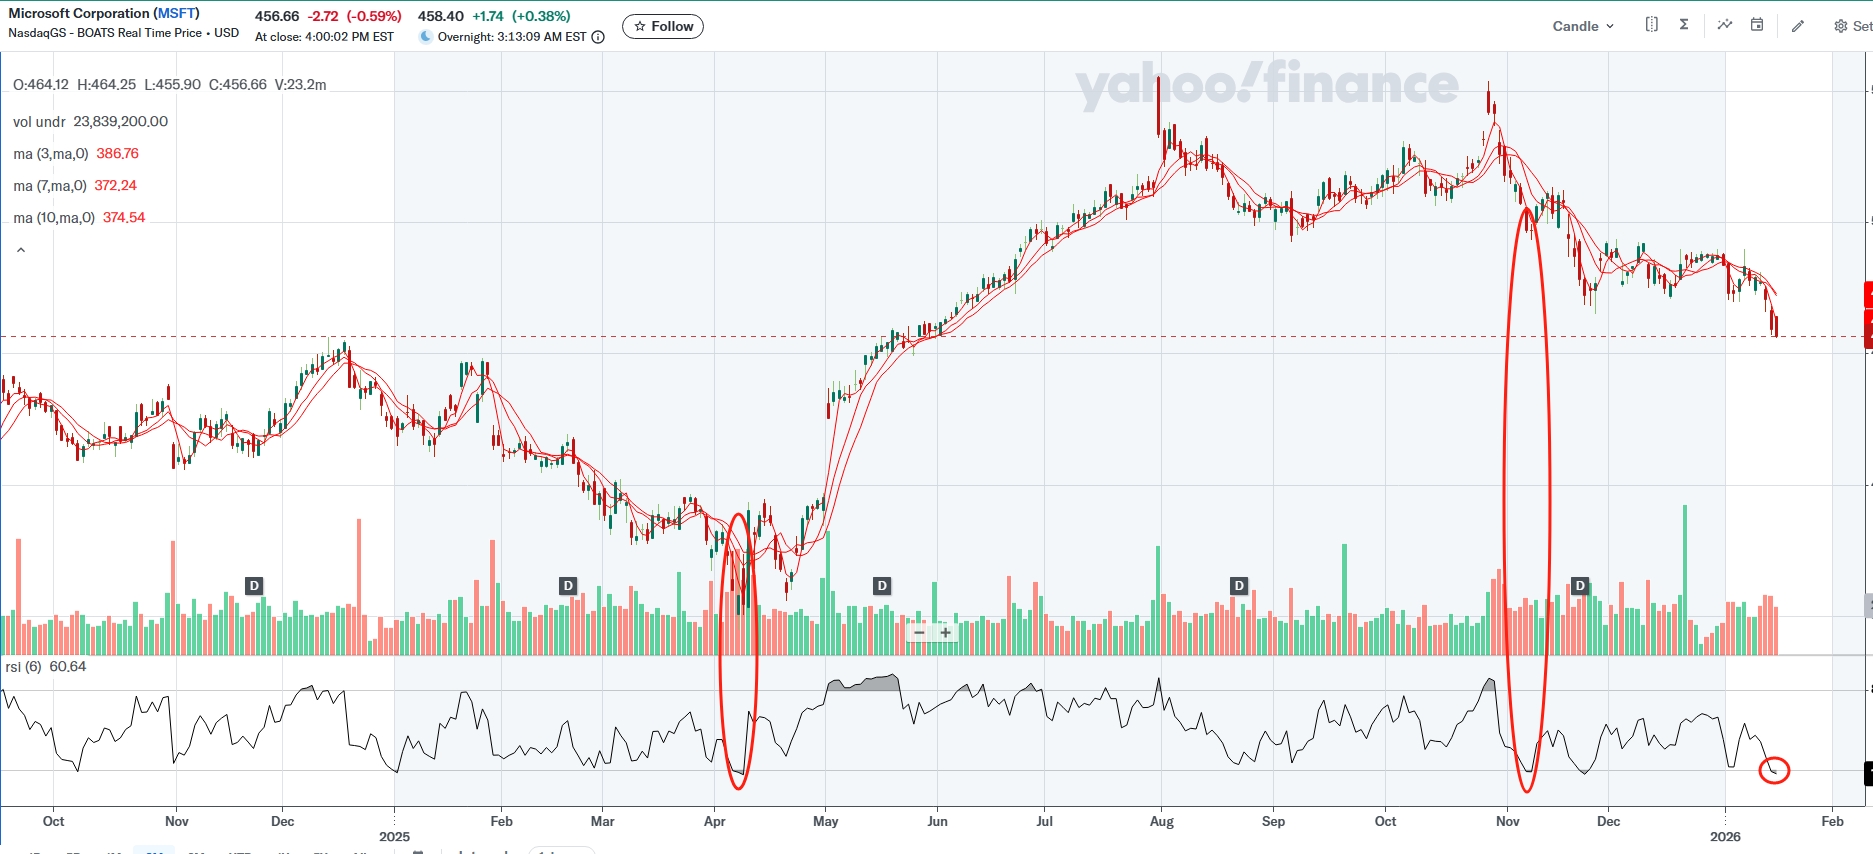This screenshot has width=1873, height=854.
Task: Click the Follow star button
Action: pos(663,27)
